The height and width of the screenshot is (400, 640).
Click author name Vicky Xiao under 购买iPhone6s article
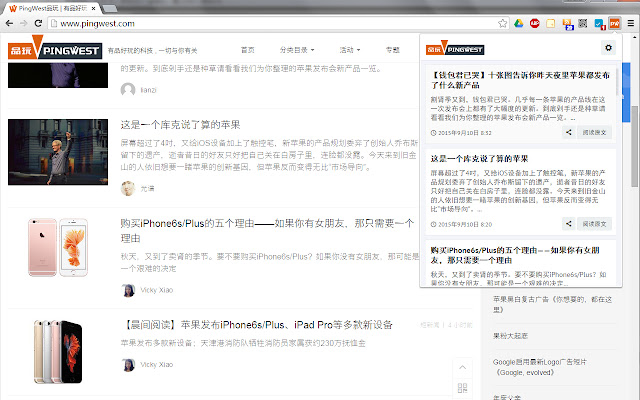pyautogui.click(x=157, y=290)
